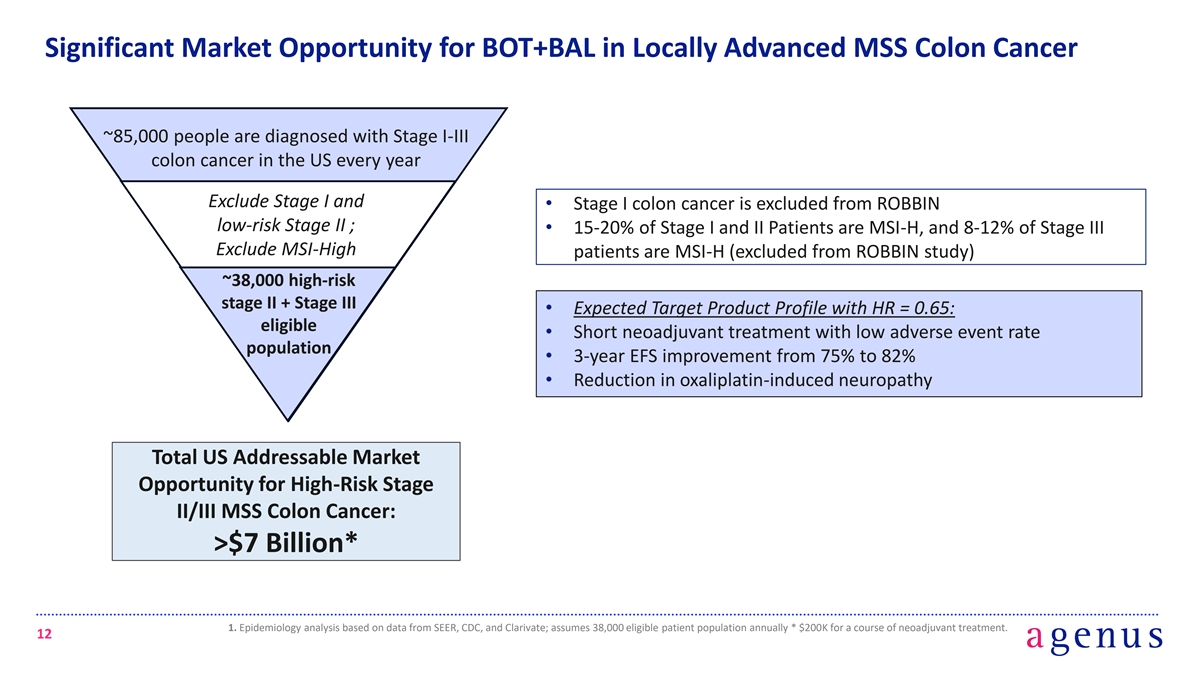Click the '>$7 Billion*' figure
1200x675 pixels.
(x=286, y=542)
